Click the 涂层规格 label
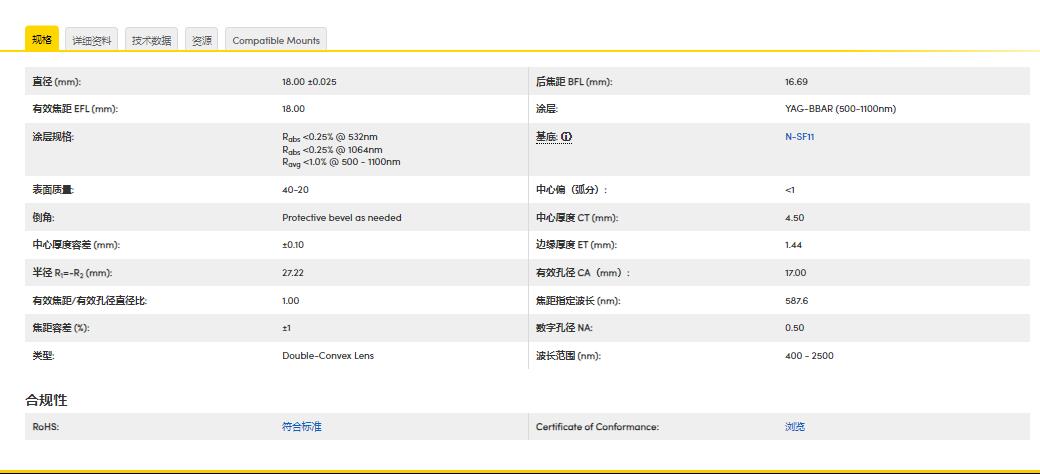This screenshot has height=474, width=1040. 54,137
